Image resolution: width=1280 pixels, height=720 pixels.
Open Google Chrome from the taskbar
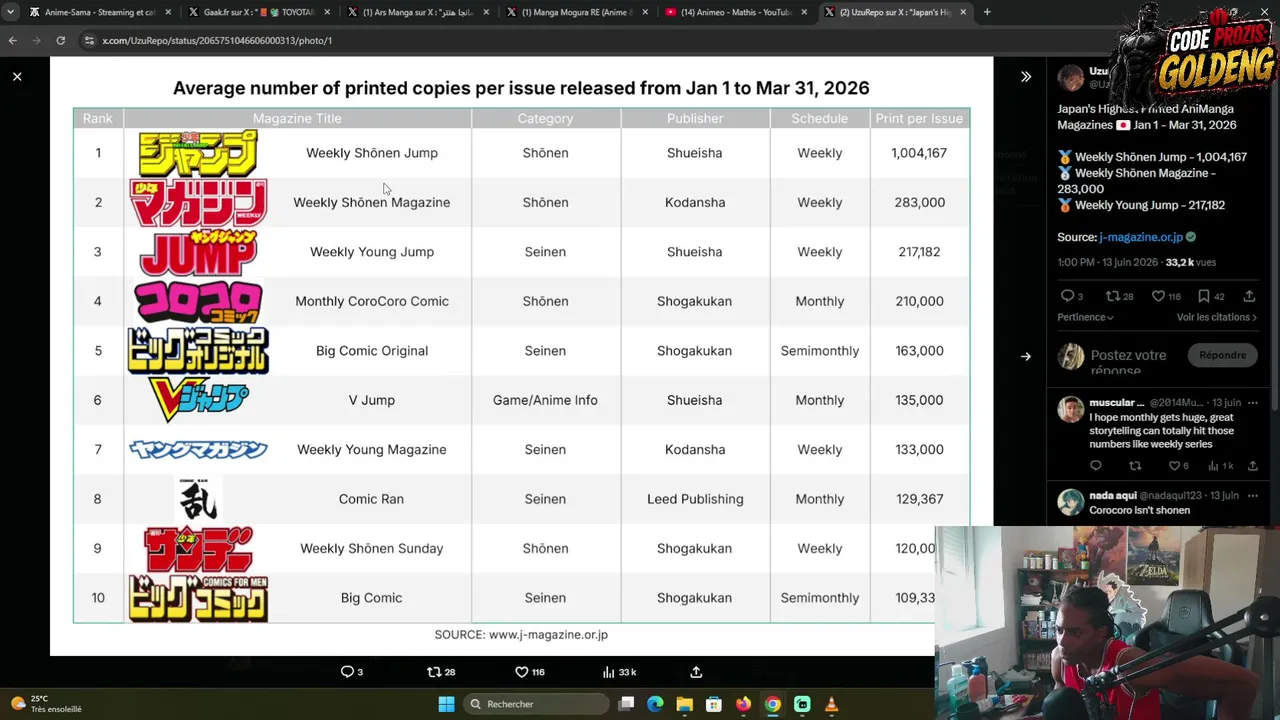click(x=772, y=704)
